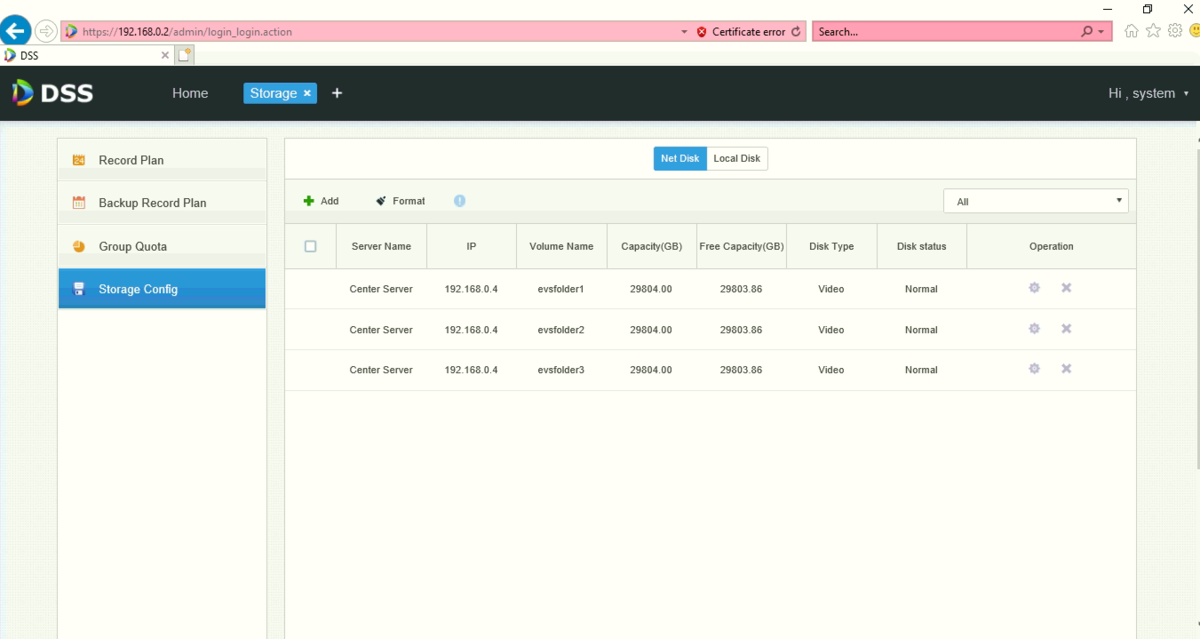
Task: Open browser home icon
Action: point(1131,31)
